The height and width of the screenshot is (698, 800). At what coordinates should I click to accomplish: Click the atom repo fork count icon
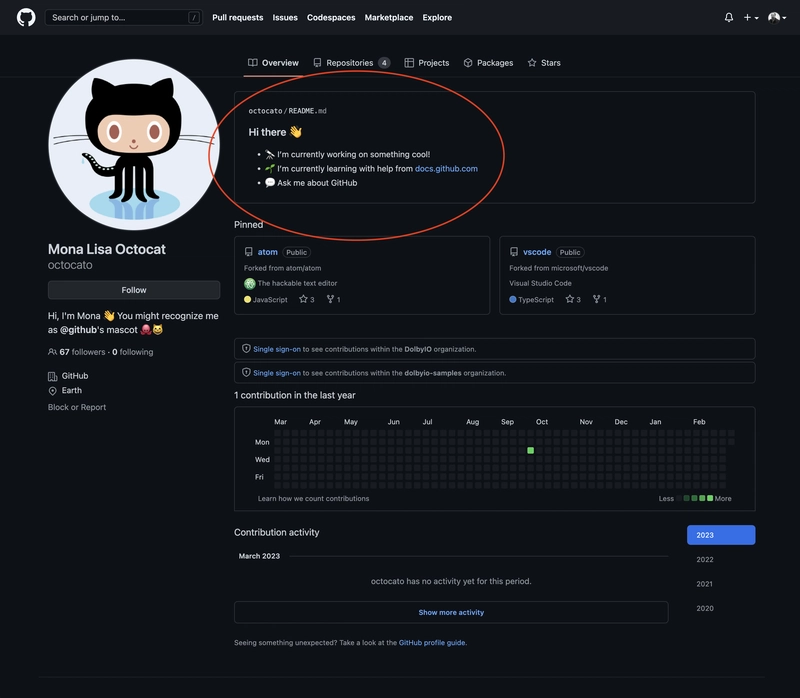coord(331,299)
